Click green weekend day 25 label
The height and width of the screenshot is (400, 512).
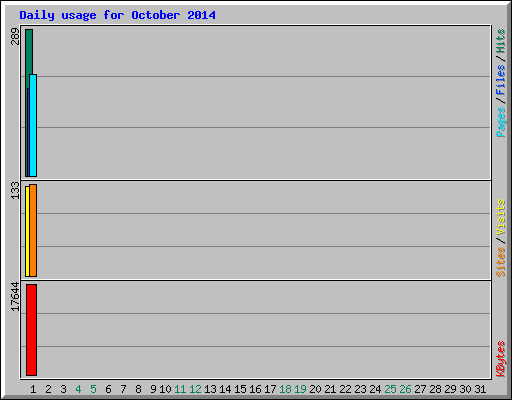390,389
